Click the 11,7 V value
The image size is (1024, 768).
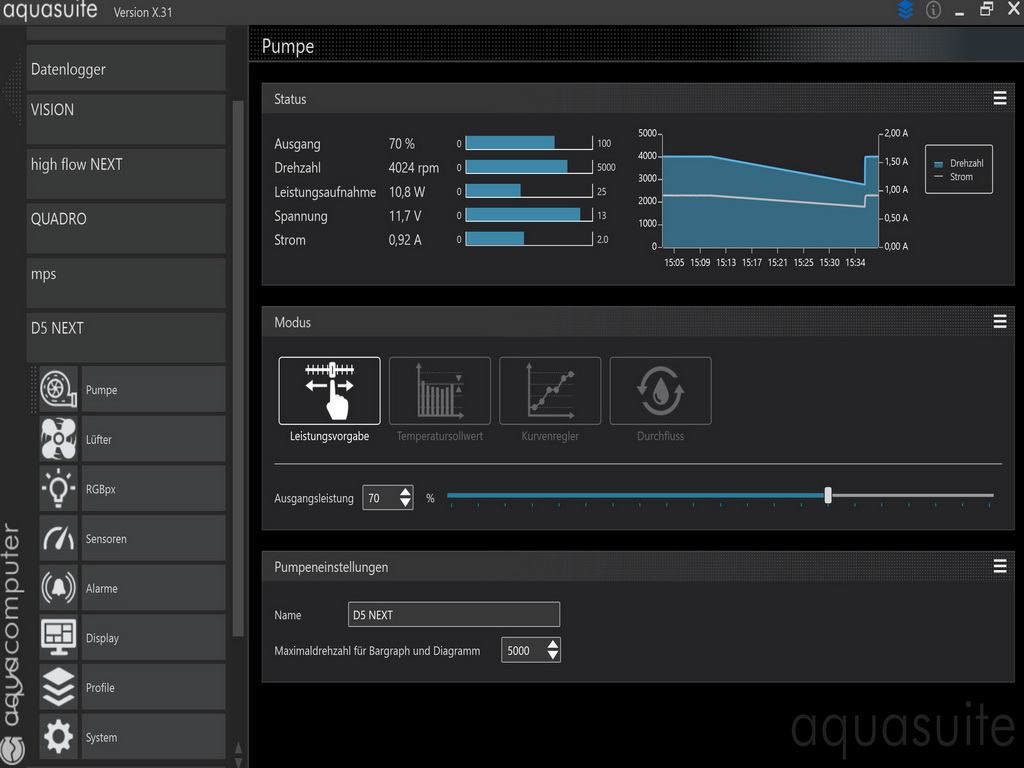click(x=405, y=216)
